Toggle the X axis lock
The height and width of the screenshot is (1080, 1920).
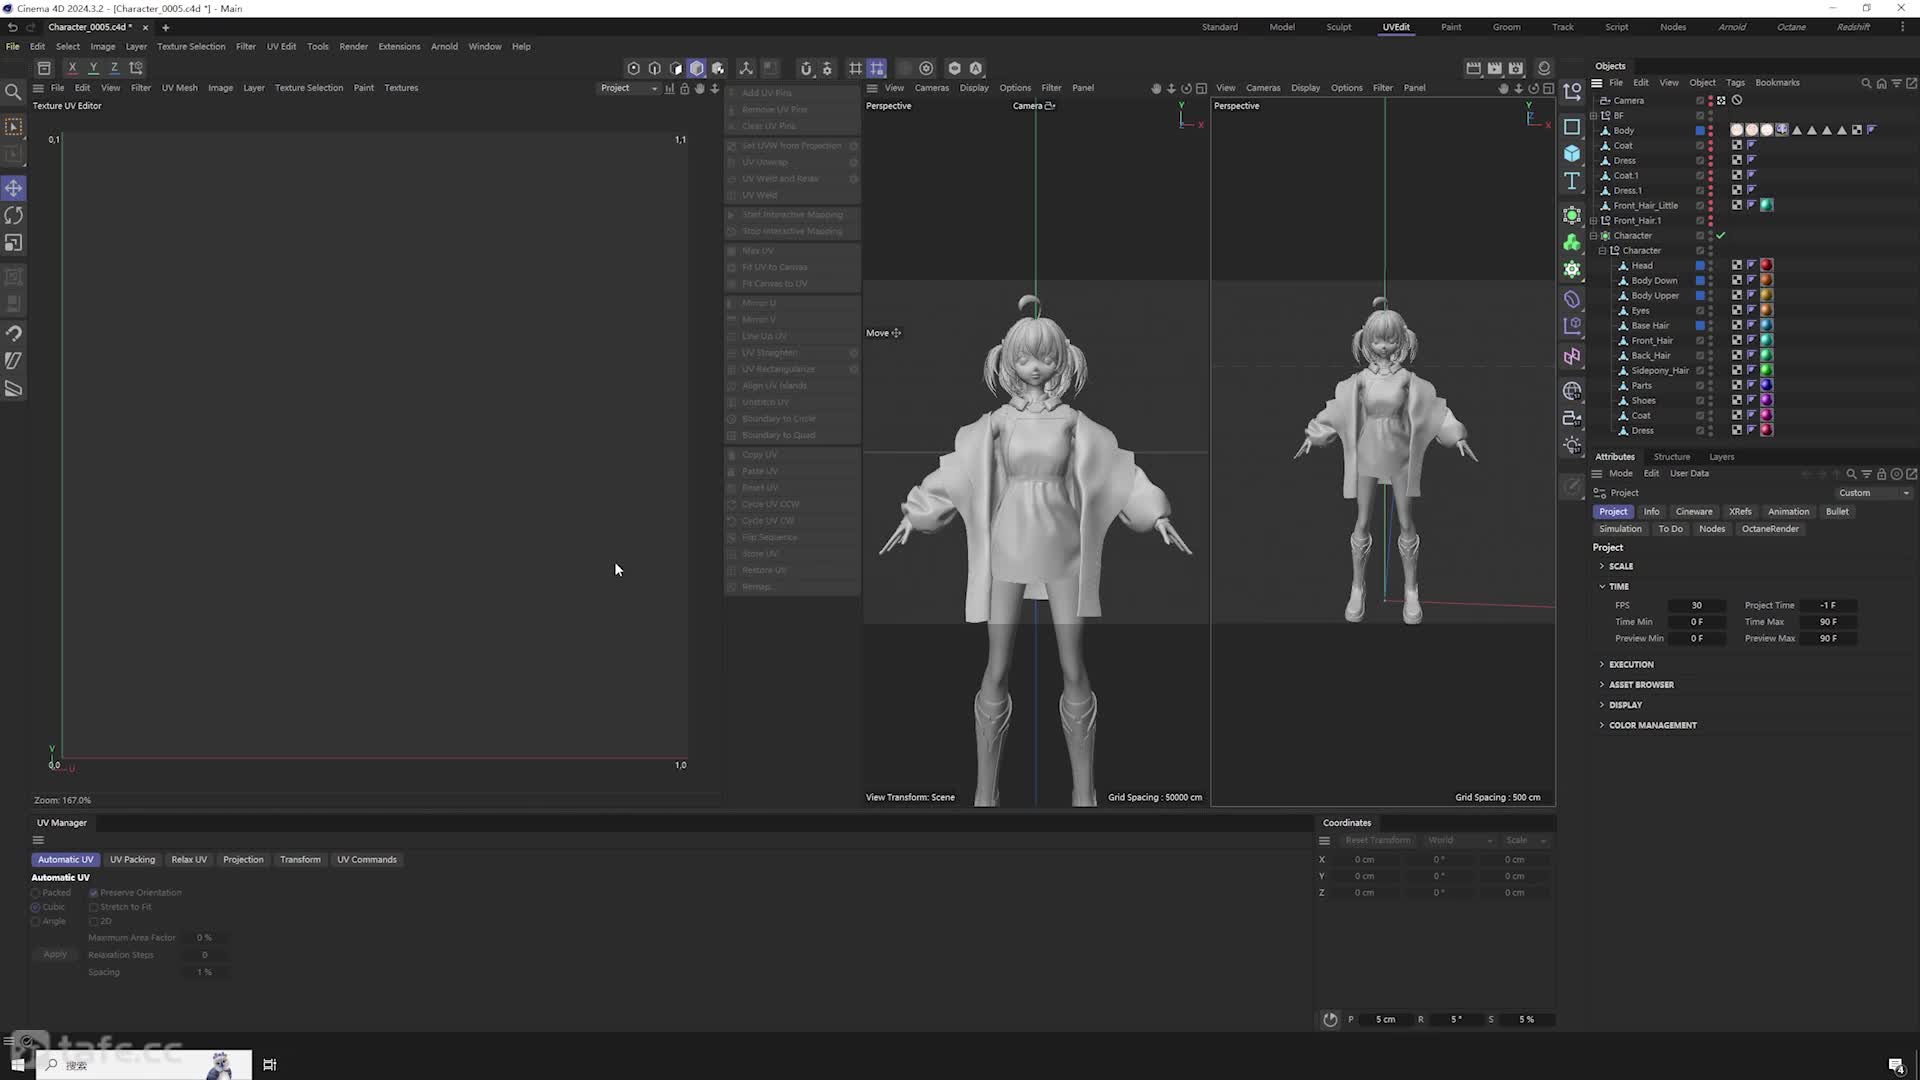click(x=72, y=68)
